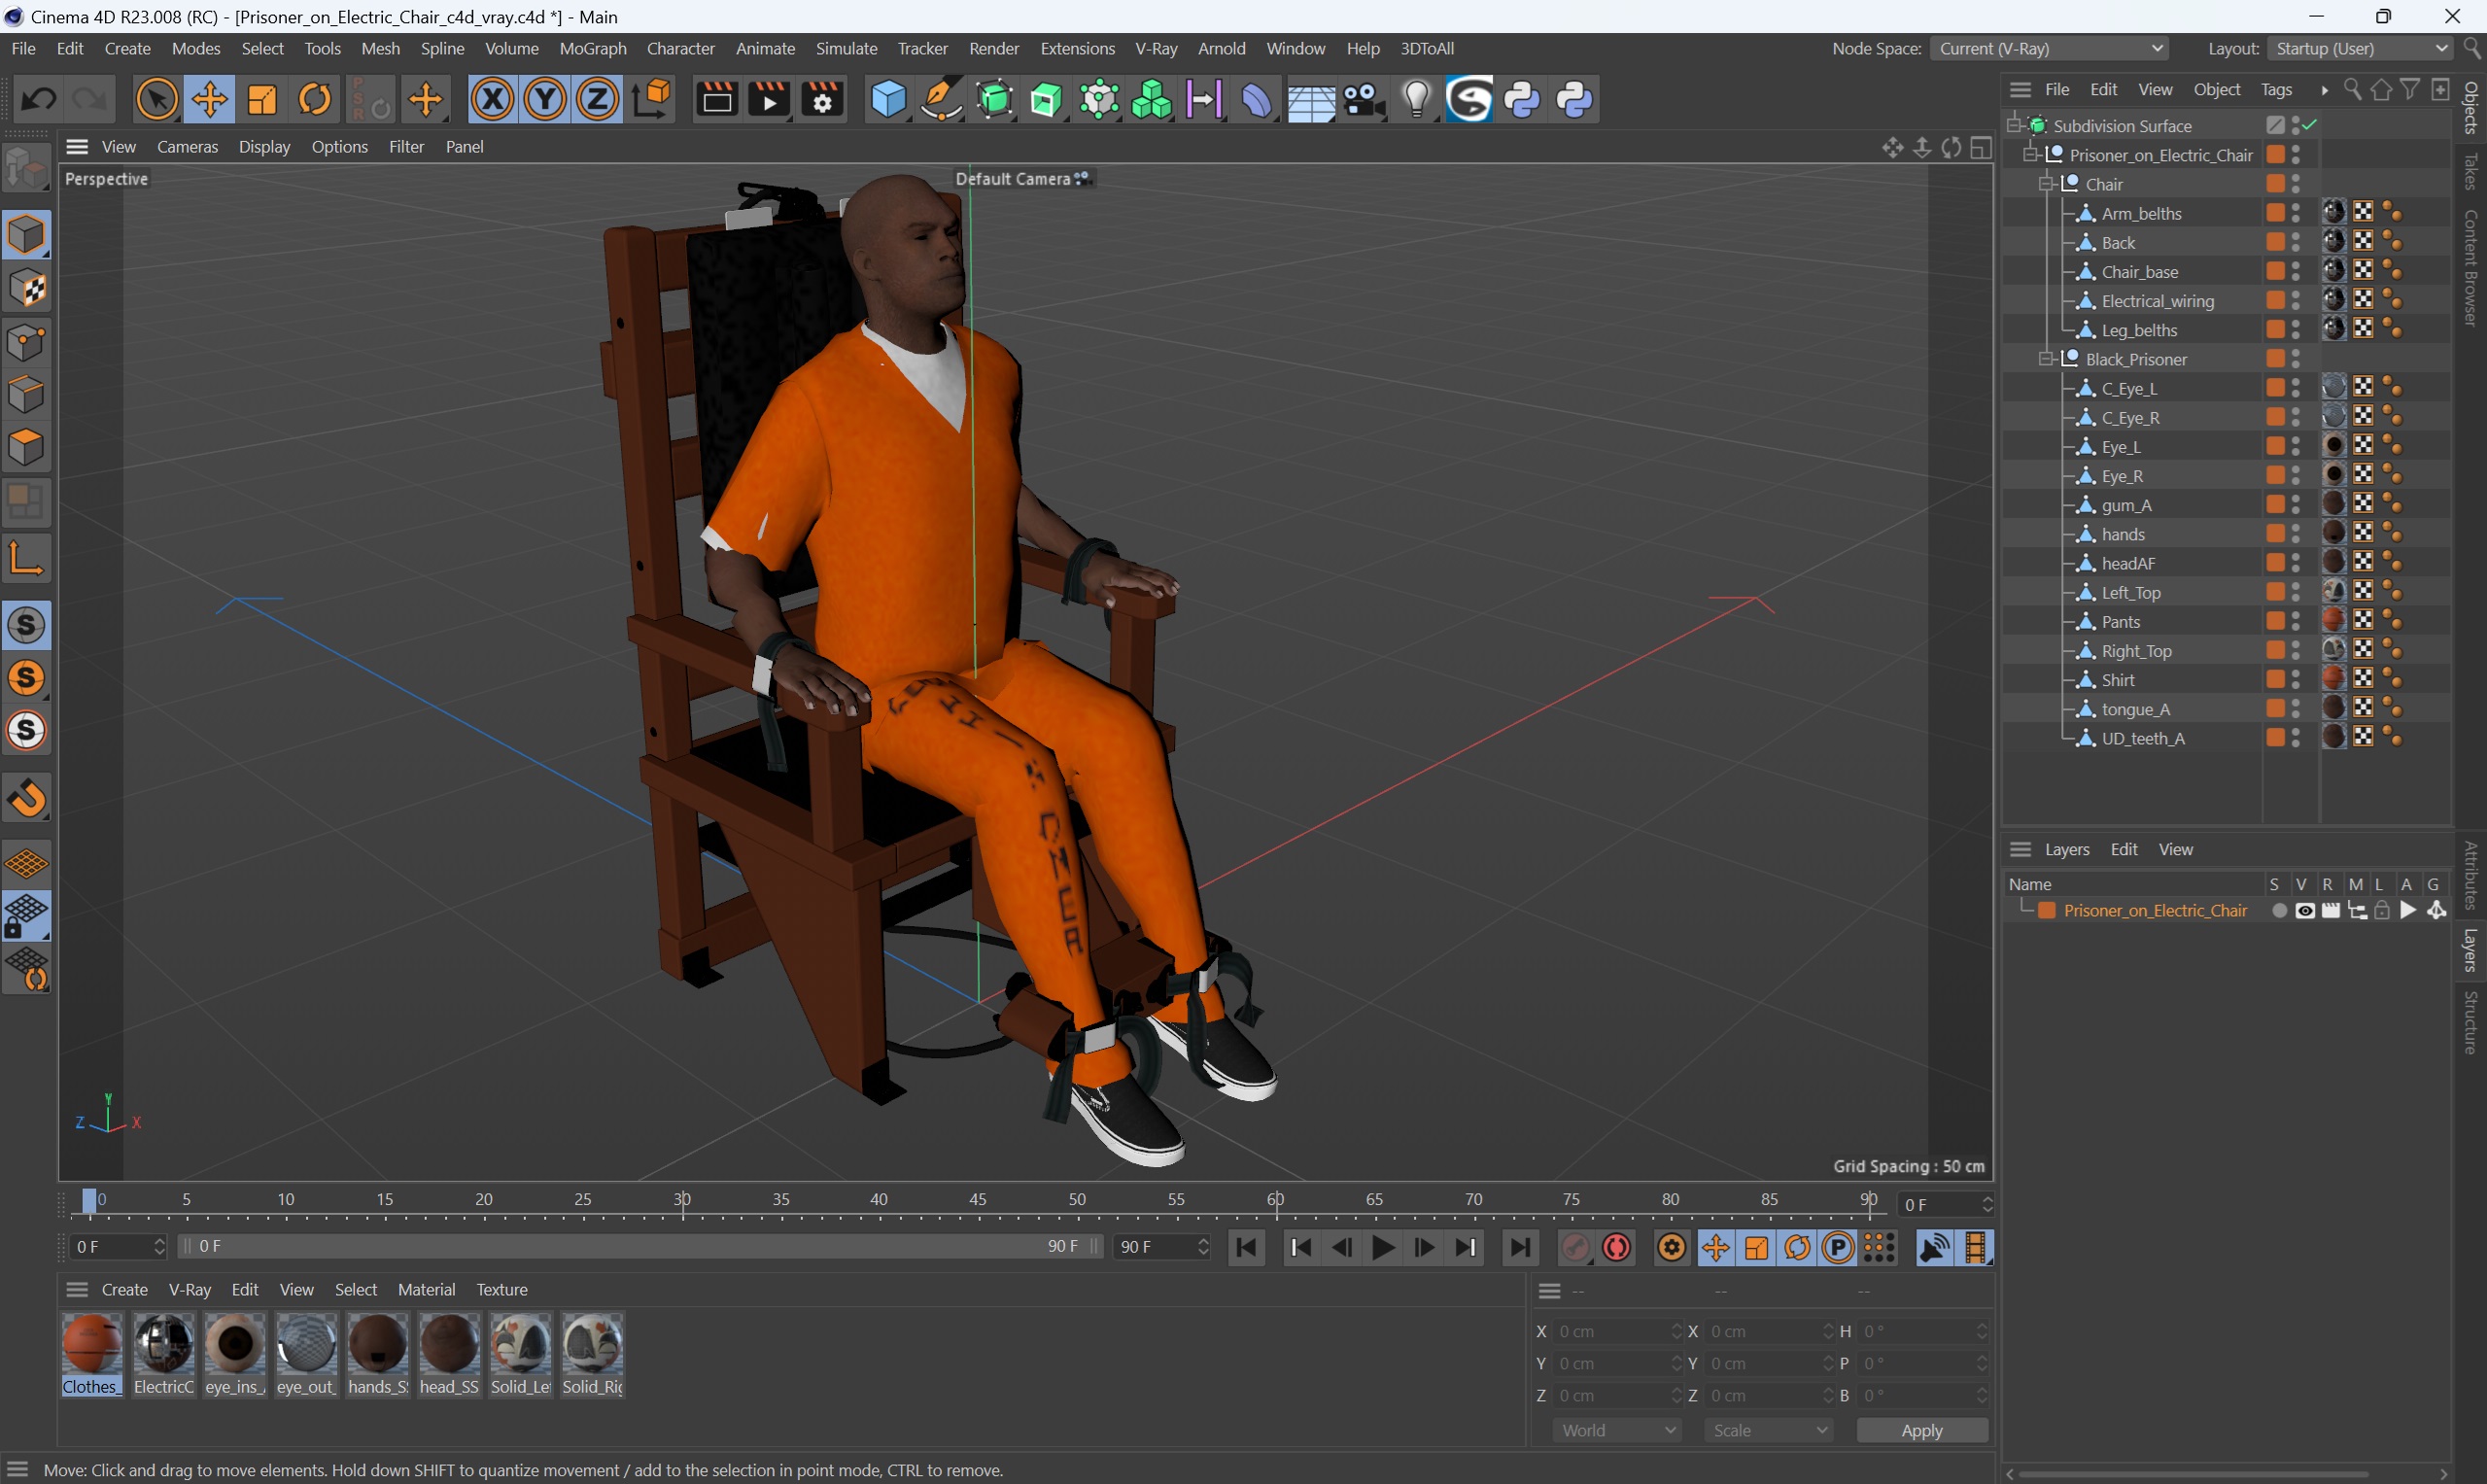Click search magnifier in Objects panel

pyautogui.click(x=2353, y=90)
